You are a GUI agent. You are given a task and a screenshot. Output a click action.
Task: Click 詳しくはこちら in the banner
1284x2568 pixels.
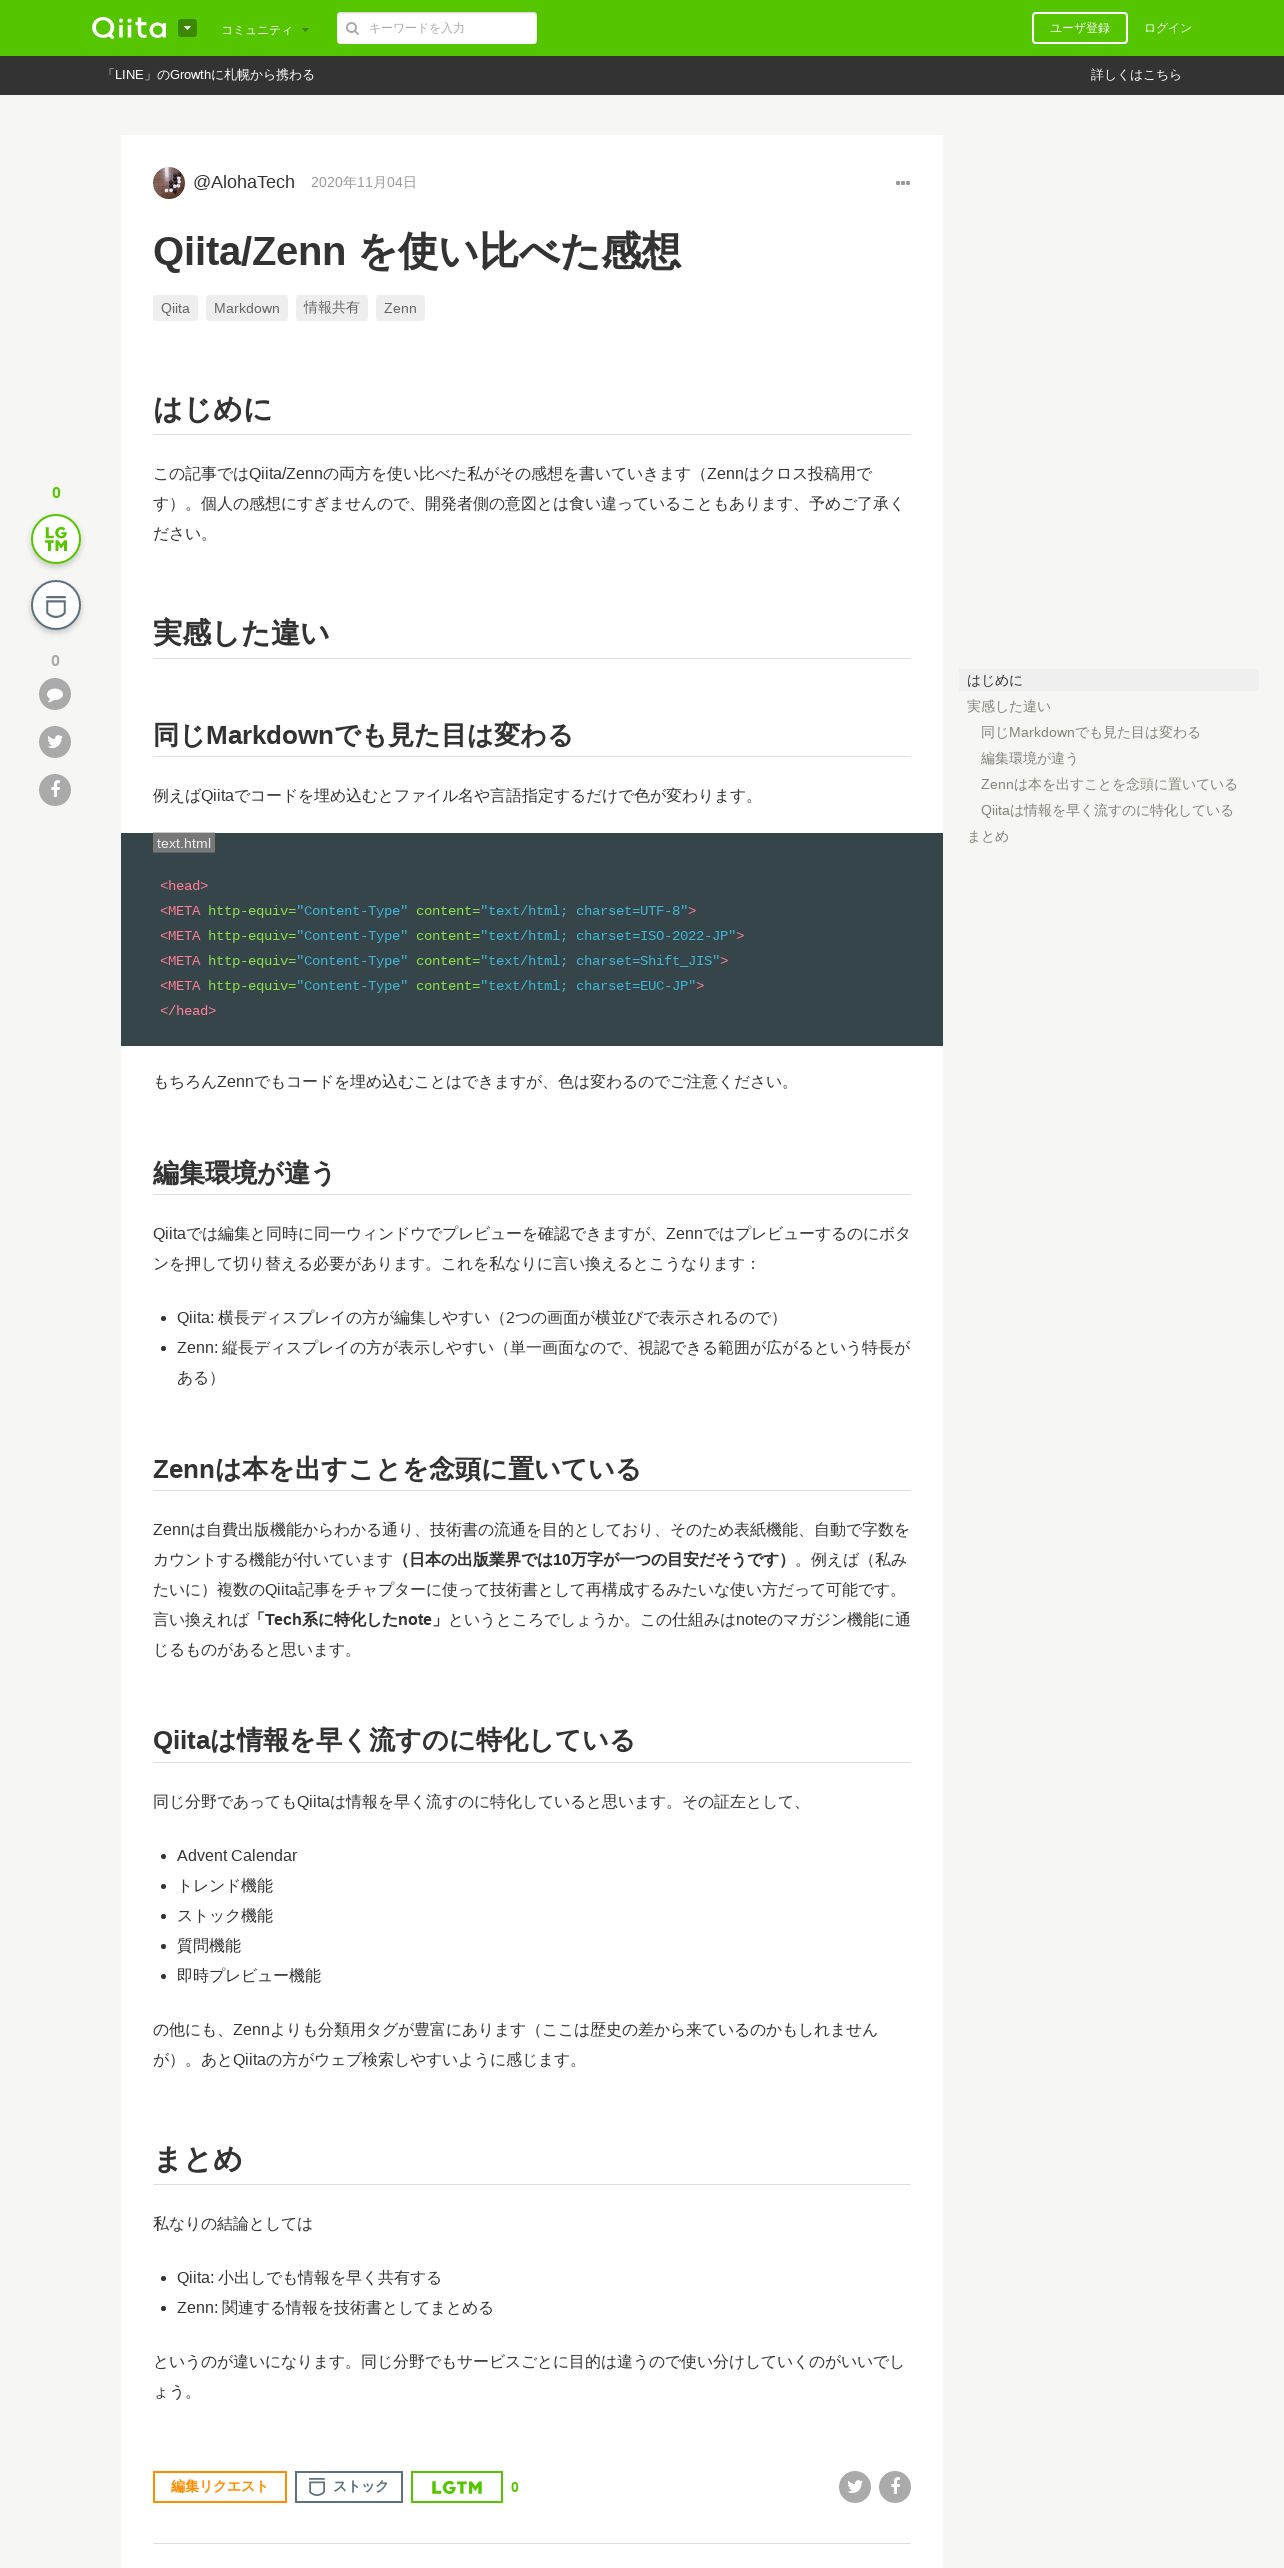1135,75
